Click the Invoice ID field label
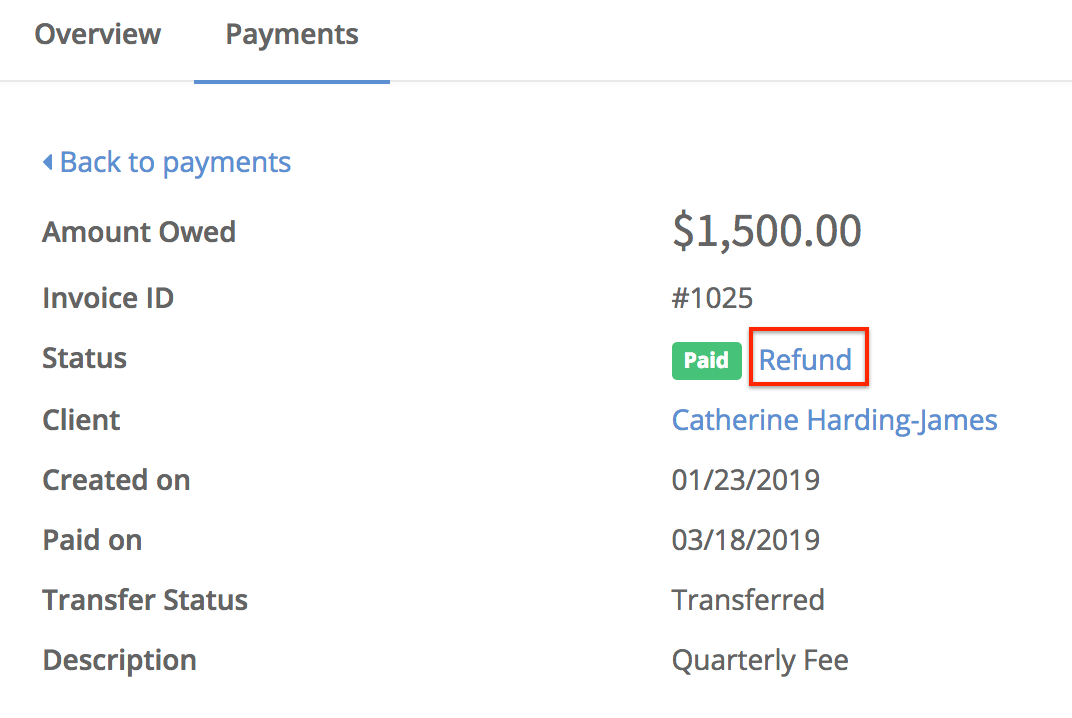The height and width of the screenshot is (718, 1072). point(107,297)
